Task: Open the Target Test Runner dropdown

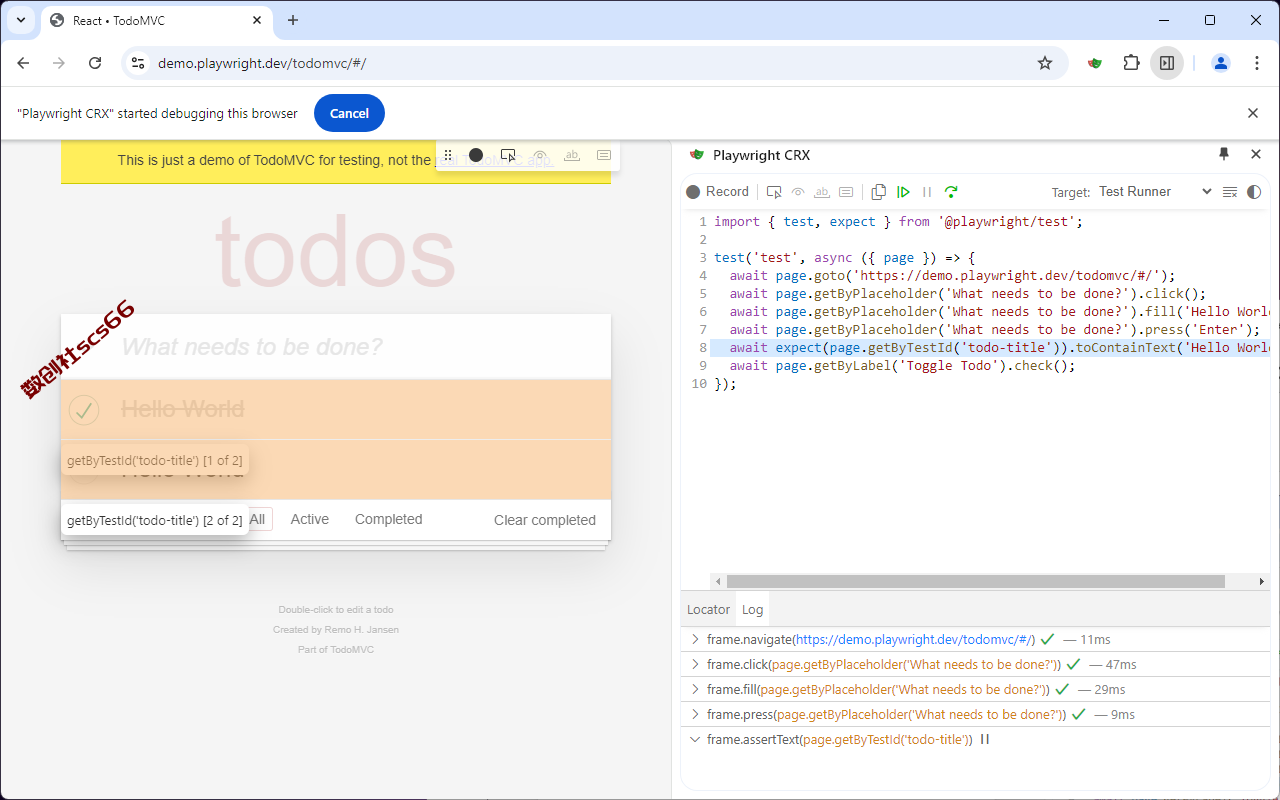Action: point(1155,192)
